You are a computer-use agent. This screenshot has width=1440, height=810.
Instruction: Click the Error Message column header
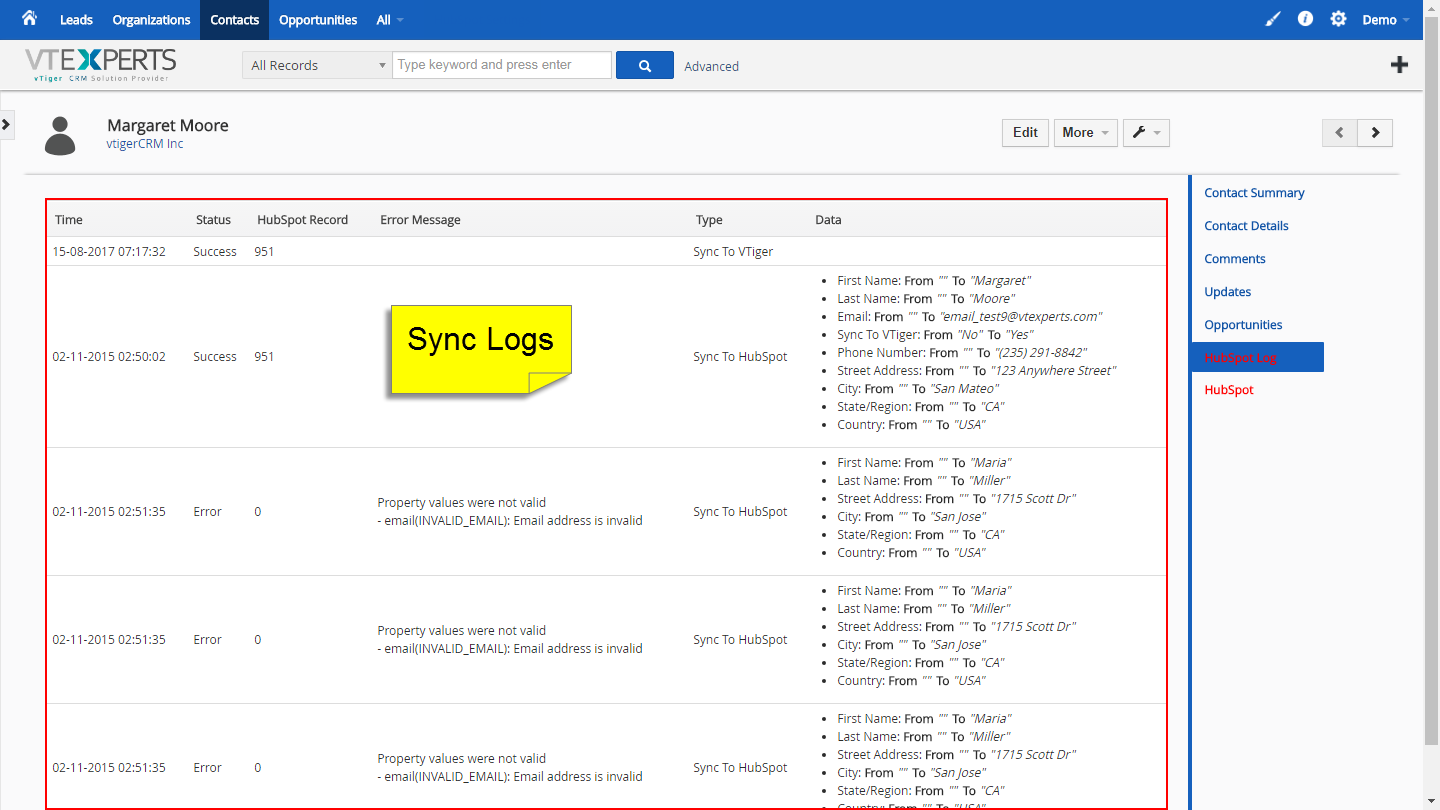(x=420, y=220)
